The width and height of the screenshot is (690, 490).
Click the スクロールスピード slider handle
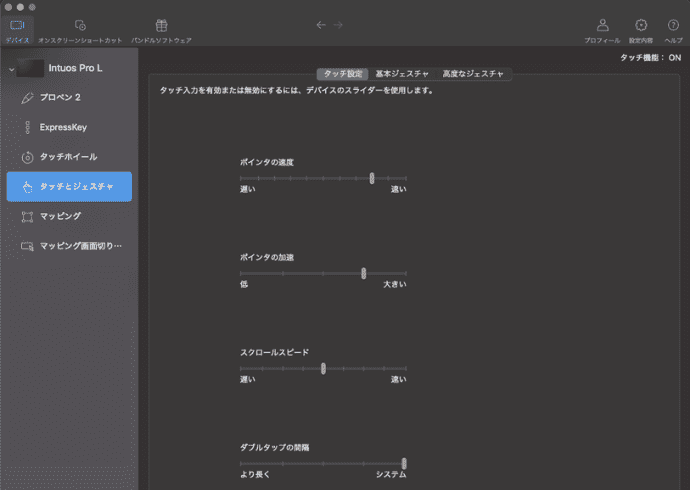click(x=323, y=368)
